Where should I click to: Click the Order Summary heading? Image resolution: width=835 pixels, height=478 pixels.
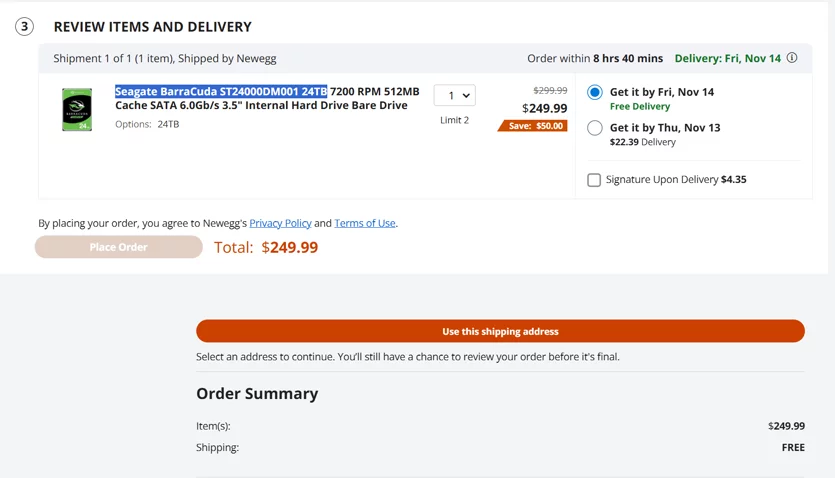click(x=257, y=393)
